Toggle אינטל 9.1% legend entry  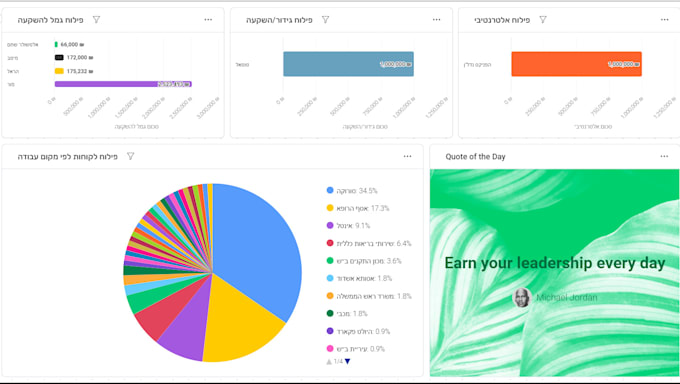(x=348, y=226)
